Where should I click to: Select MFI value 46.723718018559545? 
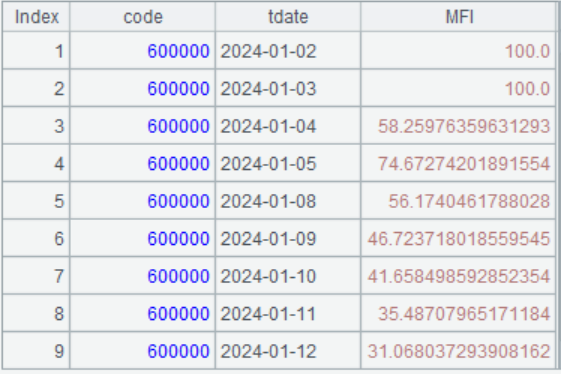(459, 238)
